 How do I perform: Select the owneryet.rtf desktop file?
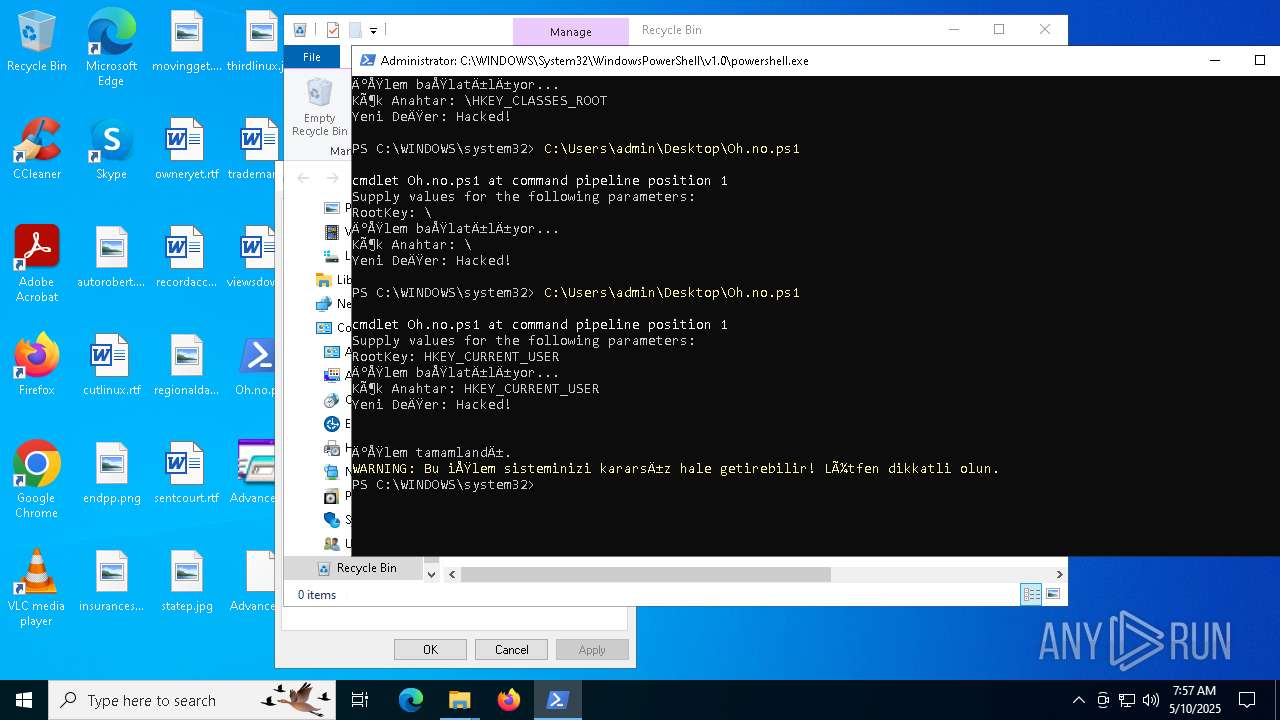tap(186, 149)
